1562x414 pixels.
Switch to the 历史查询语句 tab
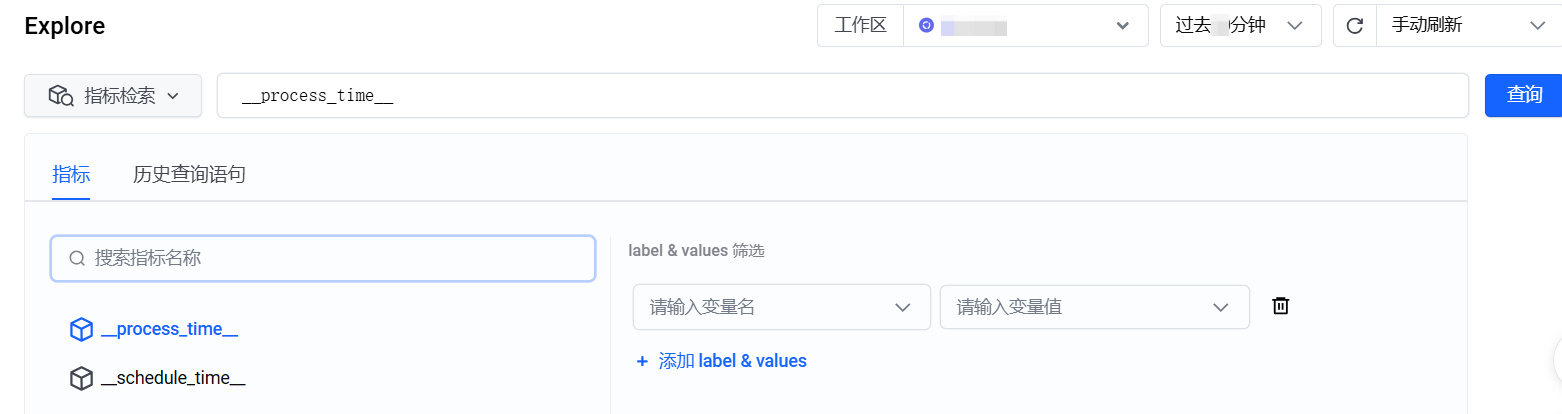pos(189,175)
